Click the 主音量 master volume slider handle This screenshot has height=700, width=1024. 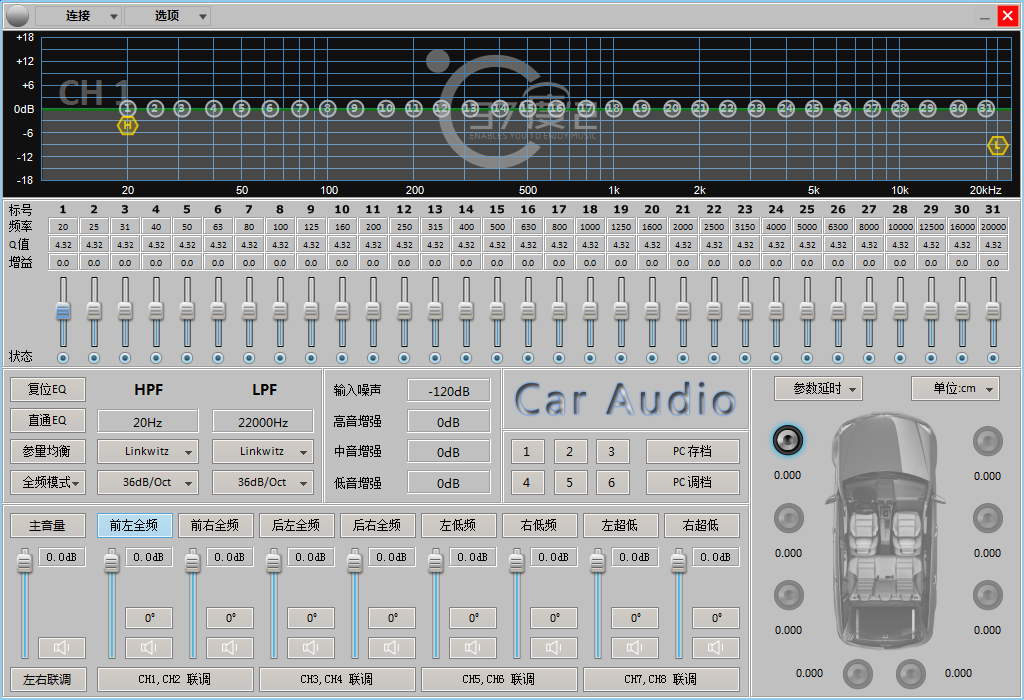[25, 561]
